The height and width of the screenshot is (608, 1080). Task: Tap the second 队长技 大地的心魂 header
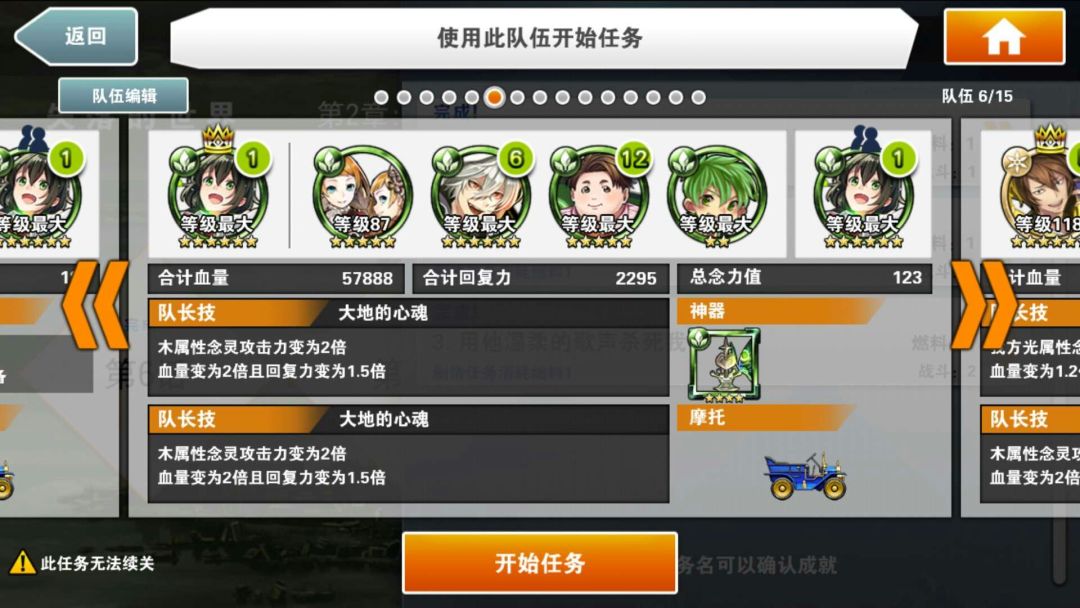point(408,419)
